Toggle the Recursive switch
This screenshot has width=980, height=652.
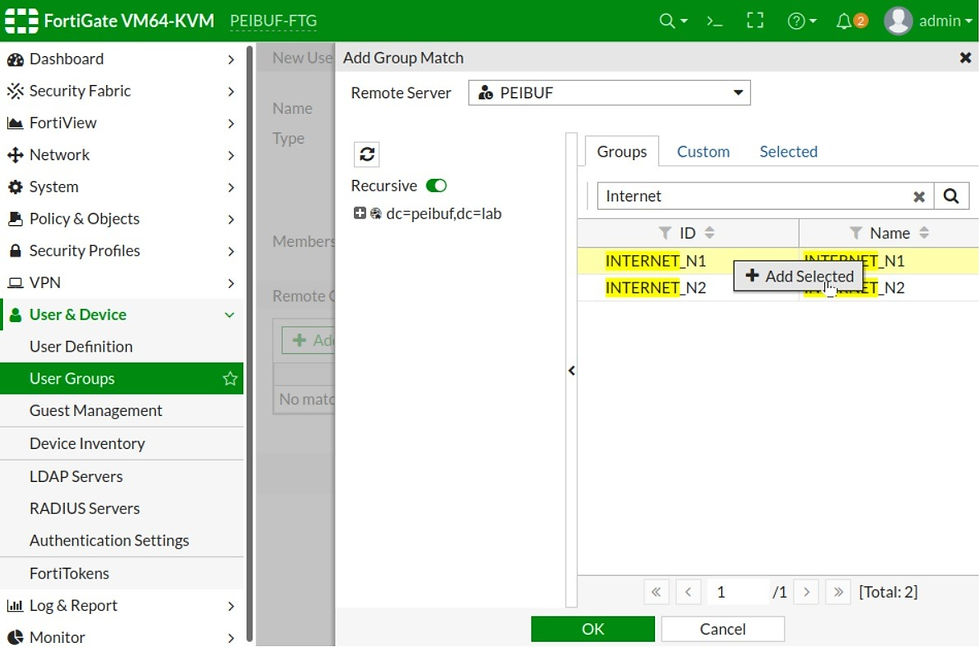pos(436,186)
